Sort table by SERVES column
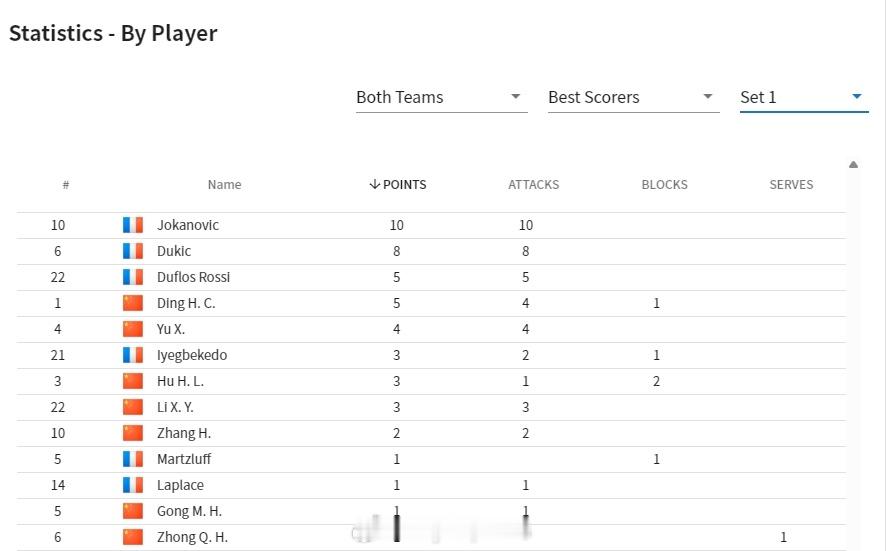 pos(791,185)
